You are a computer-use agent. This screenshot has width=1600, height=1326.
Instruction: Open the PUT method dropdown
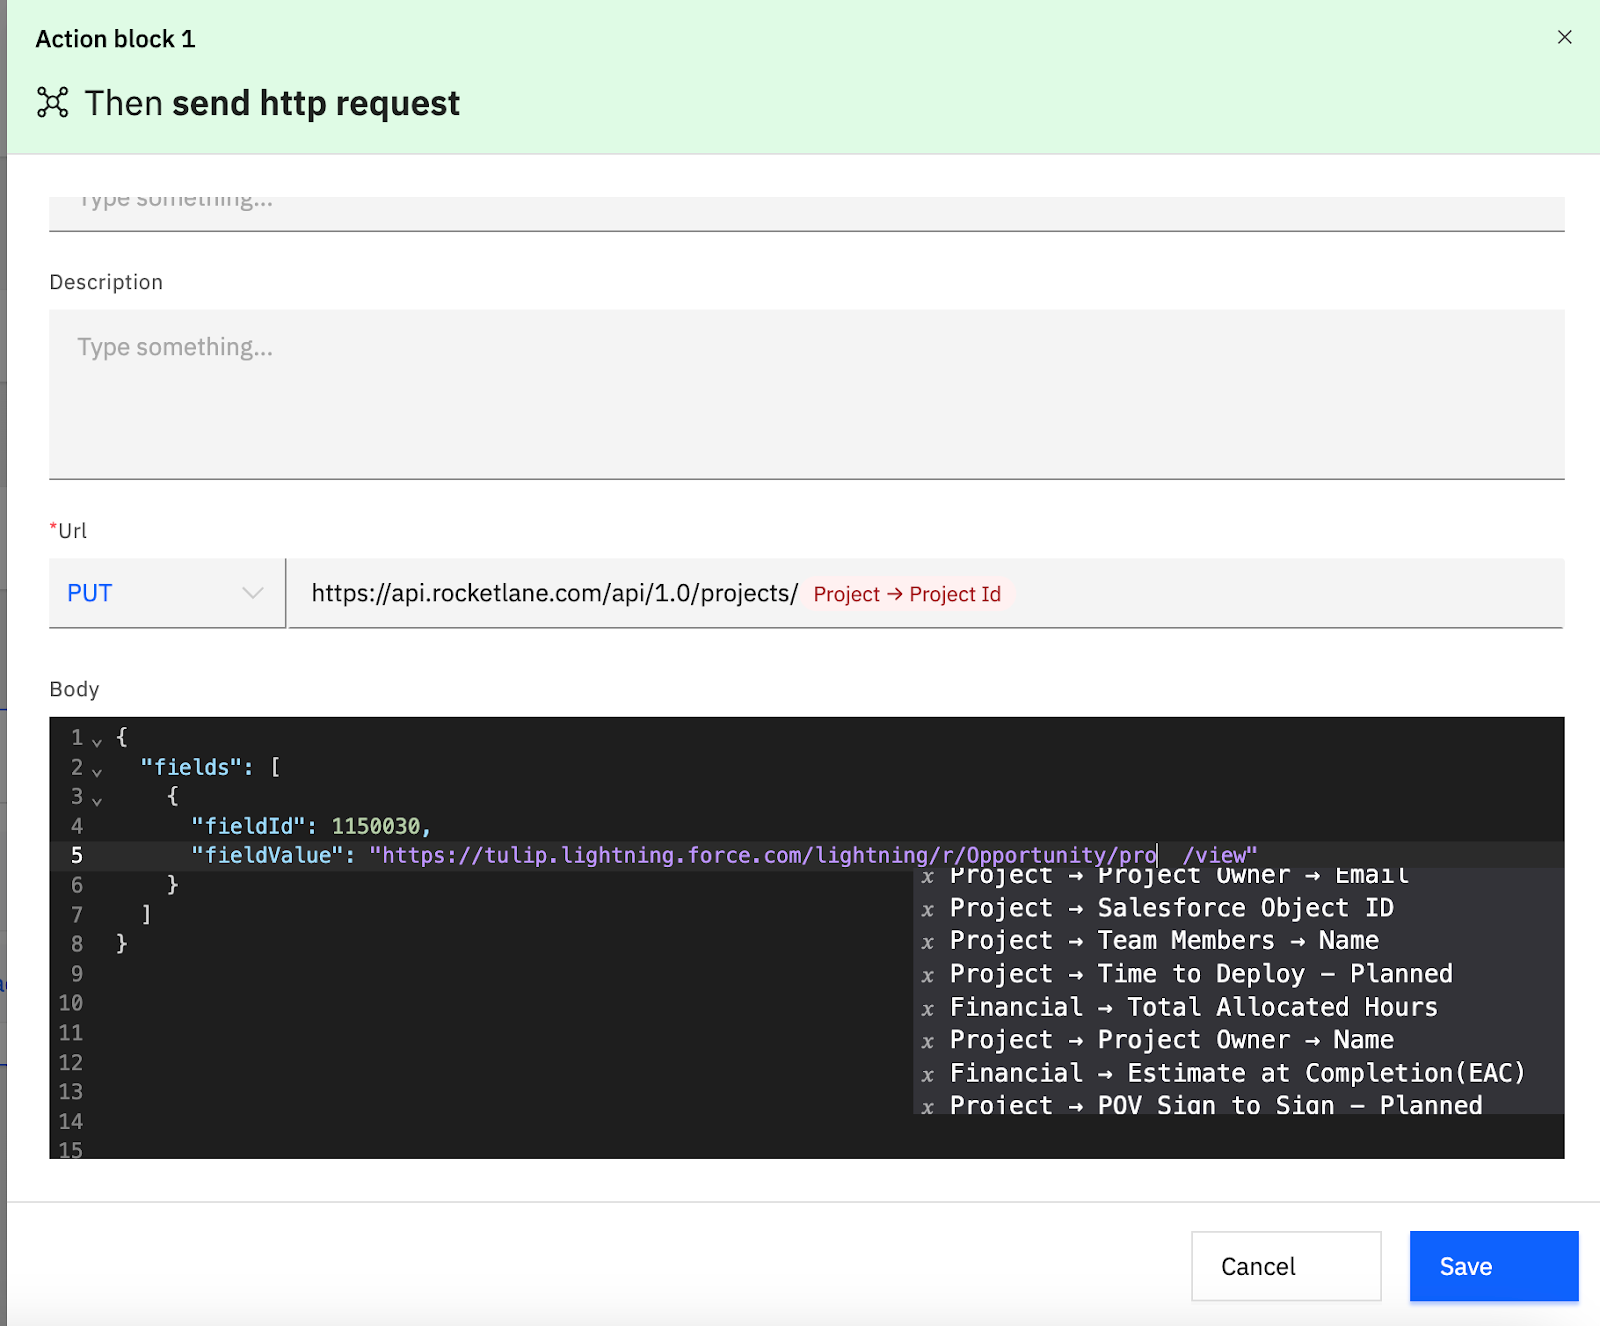(x=167, y=593)
